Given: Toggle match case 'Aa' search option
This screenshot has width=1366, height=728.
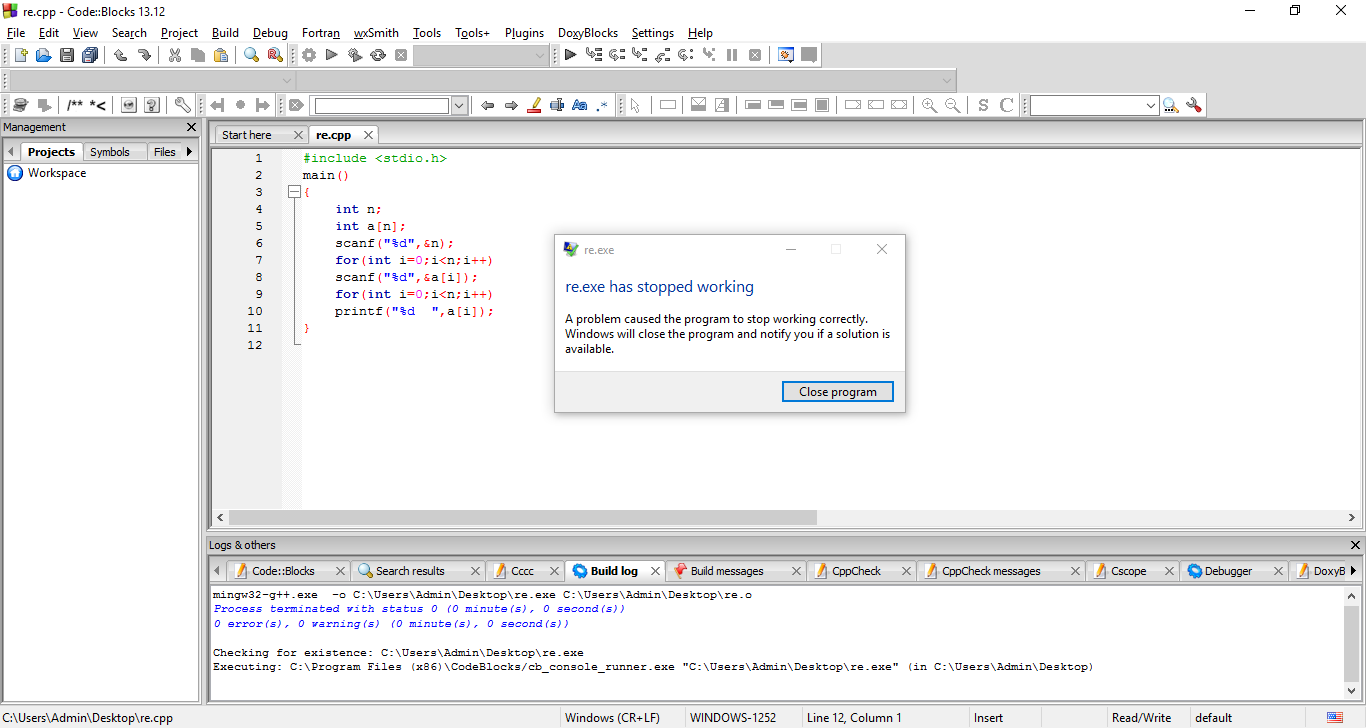Looking at the screenshot, I should 580,105.
